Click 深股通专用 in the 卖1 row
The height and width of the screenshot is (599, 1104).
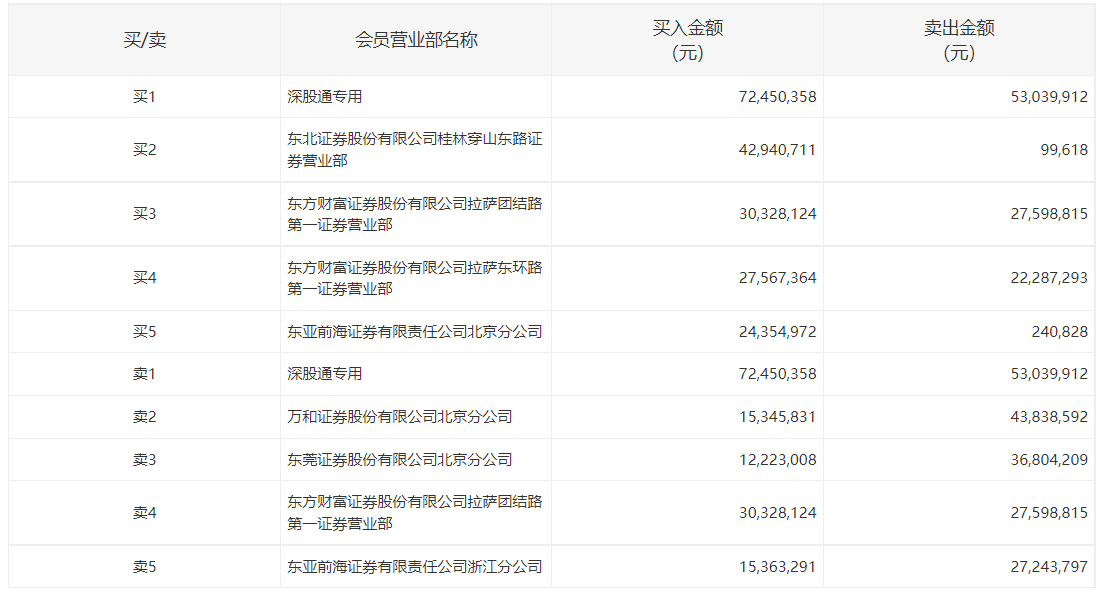click(x=325, y=374)
